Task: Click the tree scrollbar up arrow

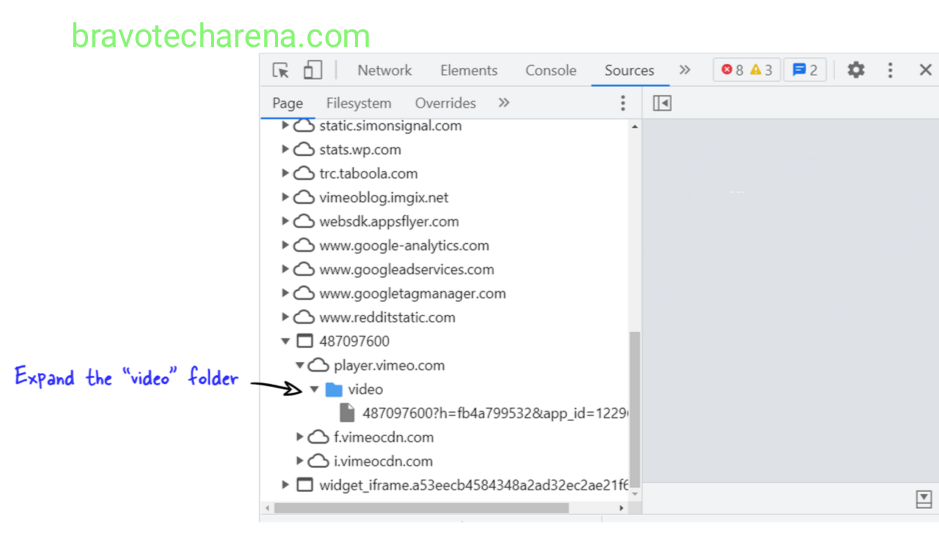Action: [x=635, y=126]
